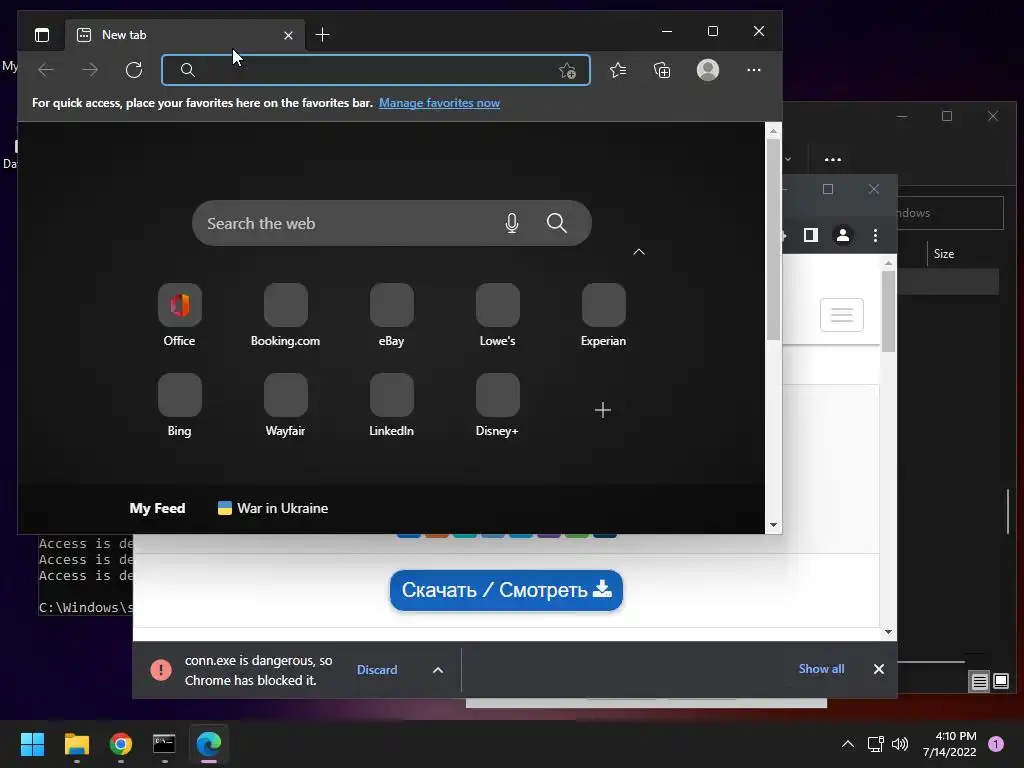The width and height of the screenshot is (1024, 768).
Task: Expand the conn.exe download options chevron
Action: click(x=438, y=670)
